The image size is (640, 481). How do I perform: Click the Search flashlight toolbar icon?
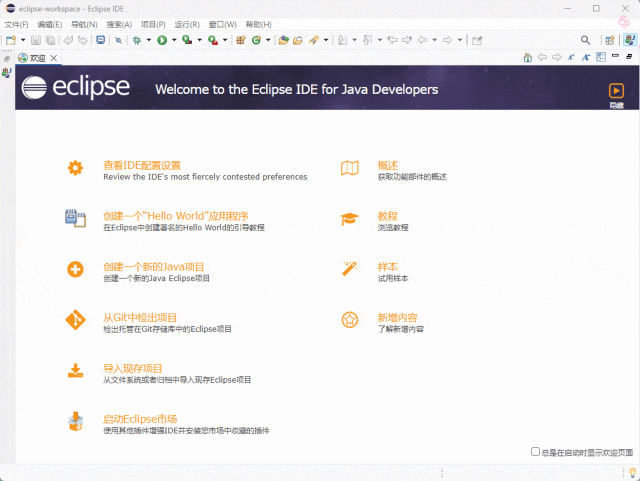pyautogui.click(x=314, y=40)
